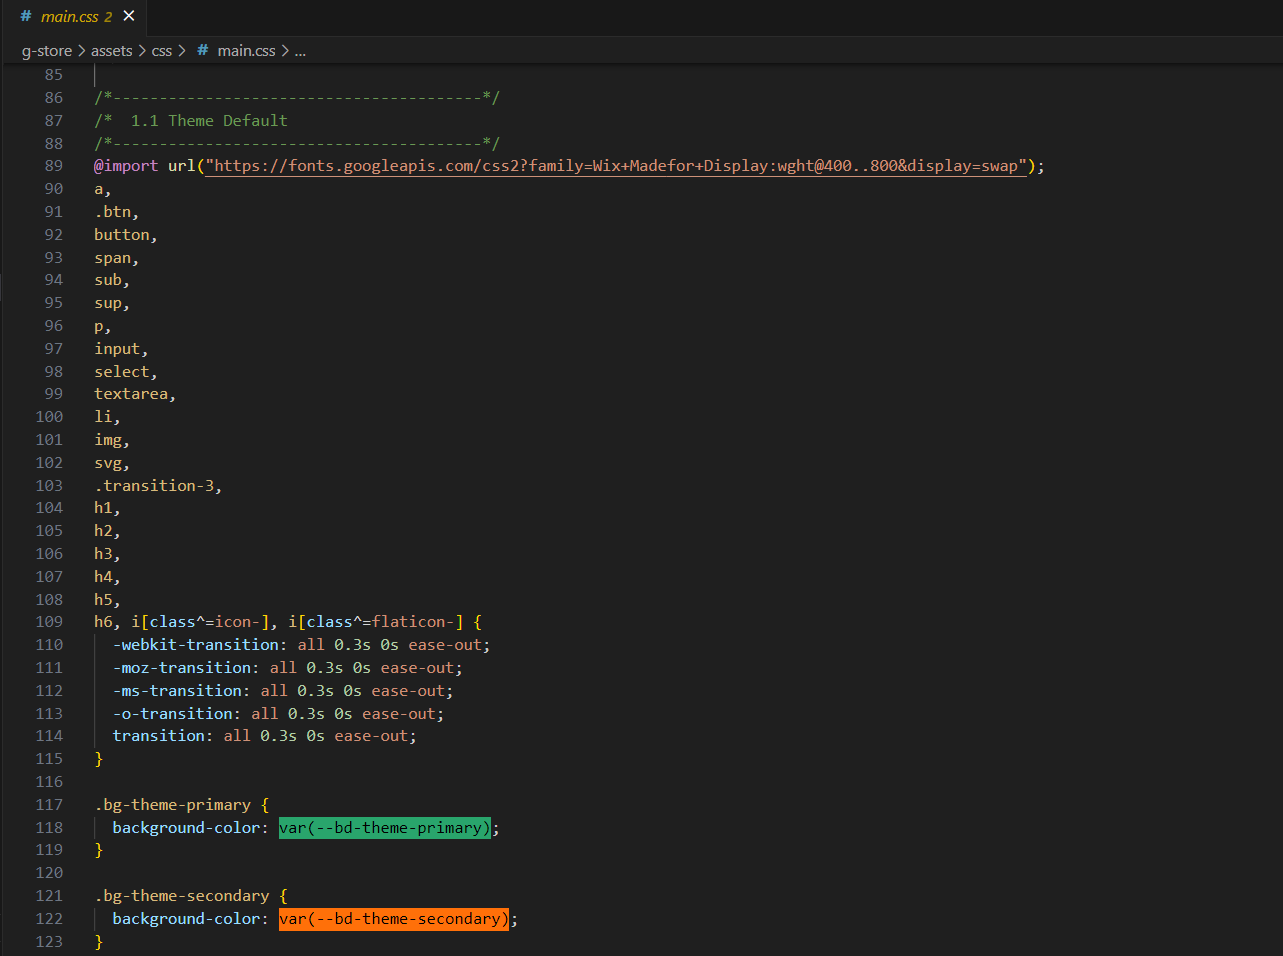
Task: Click the closing brace on line 119
Action: point(99,850)
